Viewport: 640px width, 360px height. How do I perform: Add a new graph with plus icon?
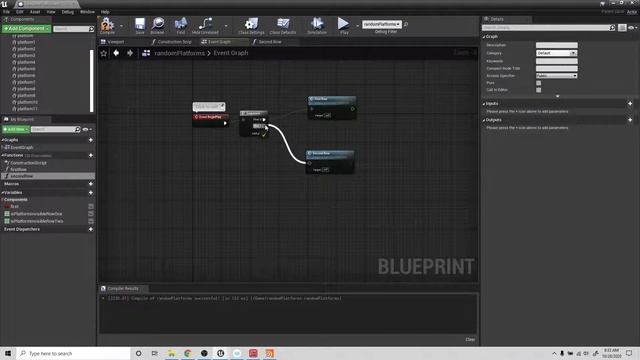point(91,140)
